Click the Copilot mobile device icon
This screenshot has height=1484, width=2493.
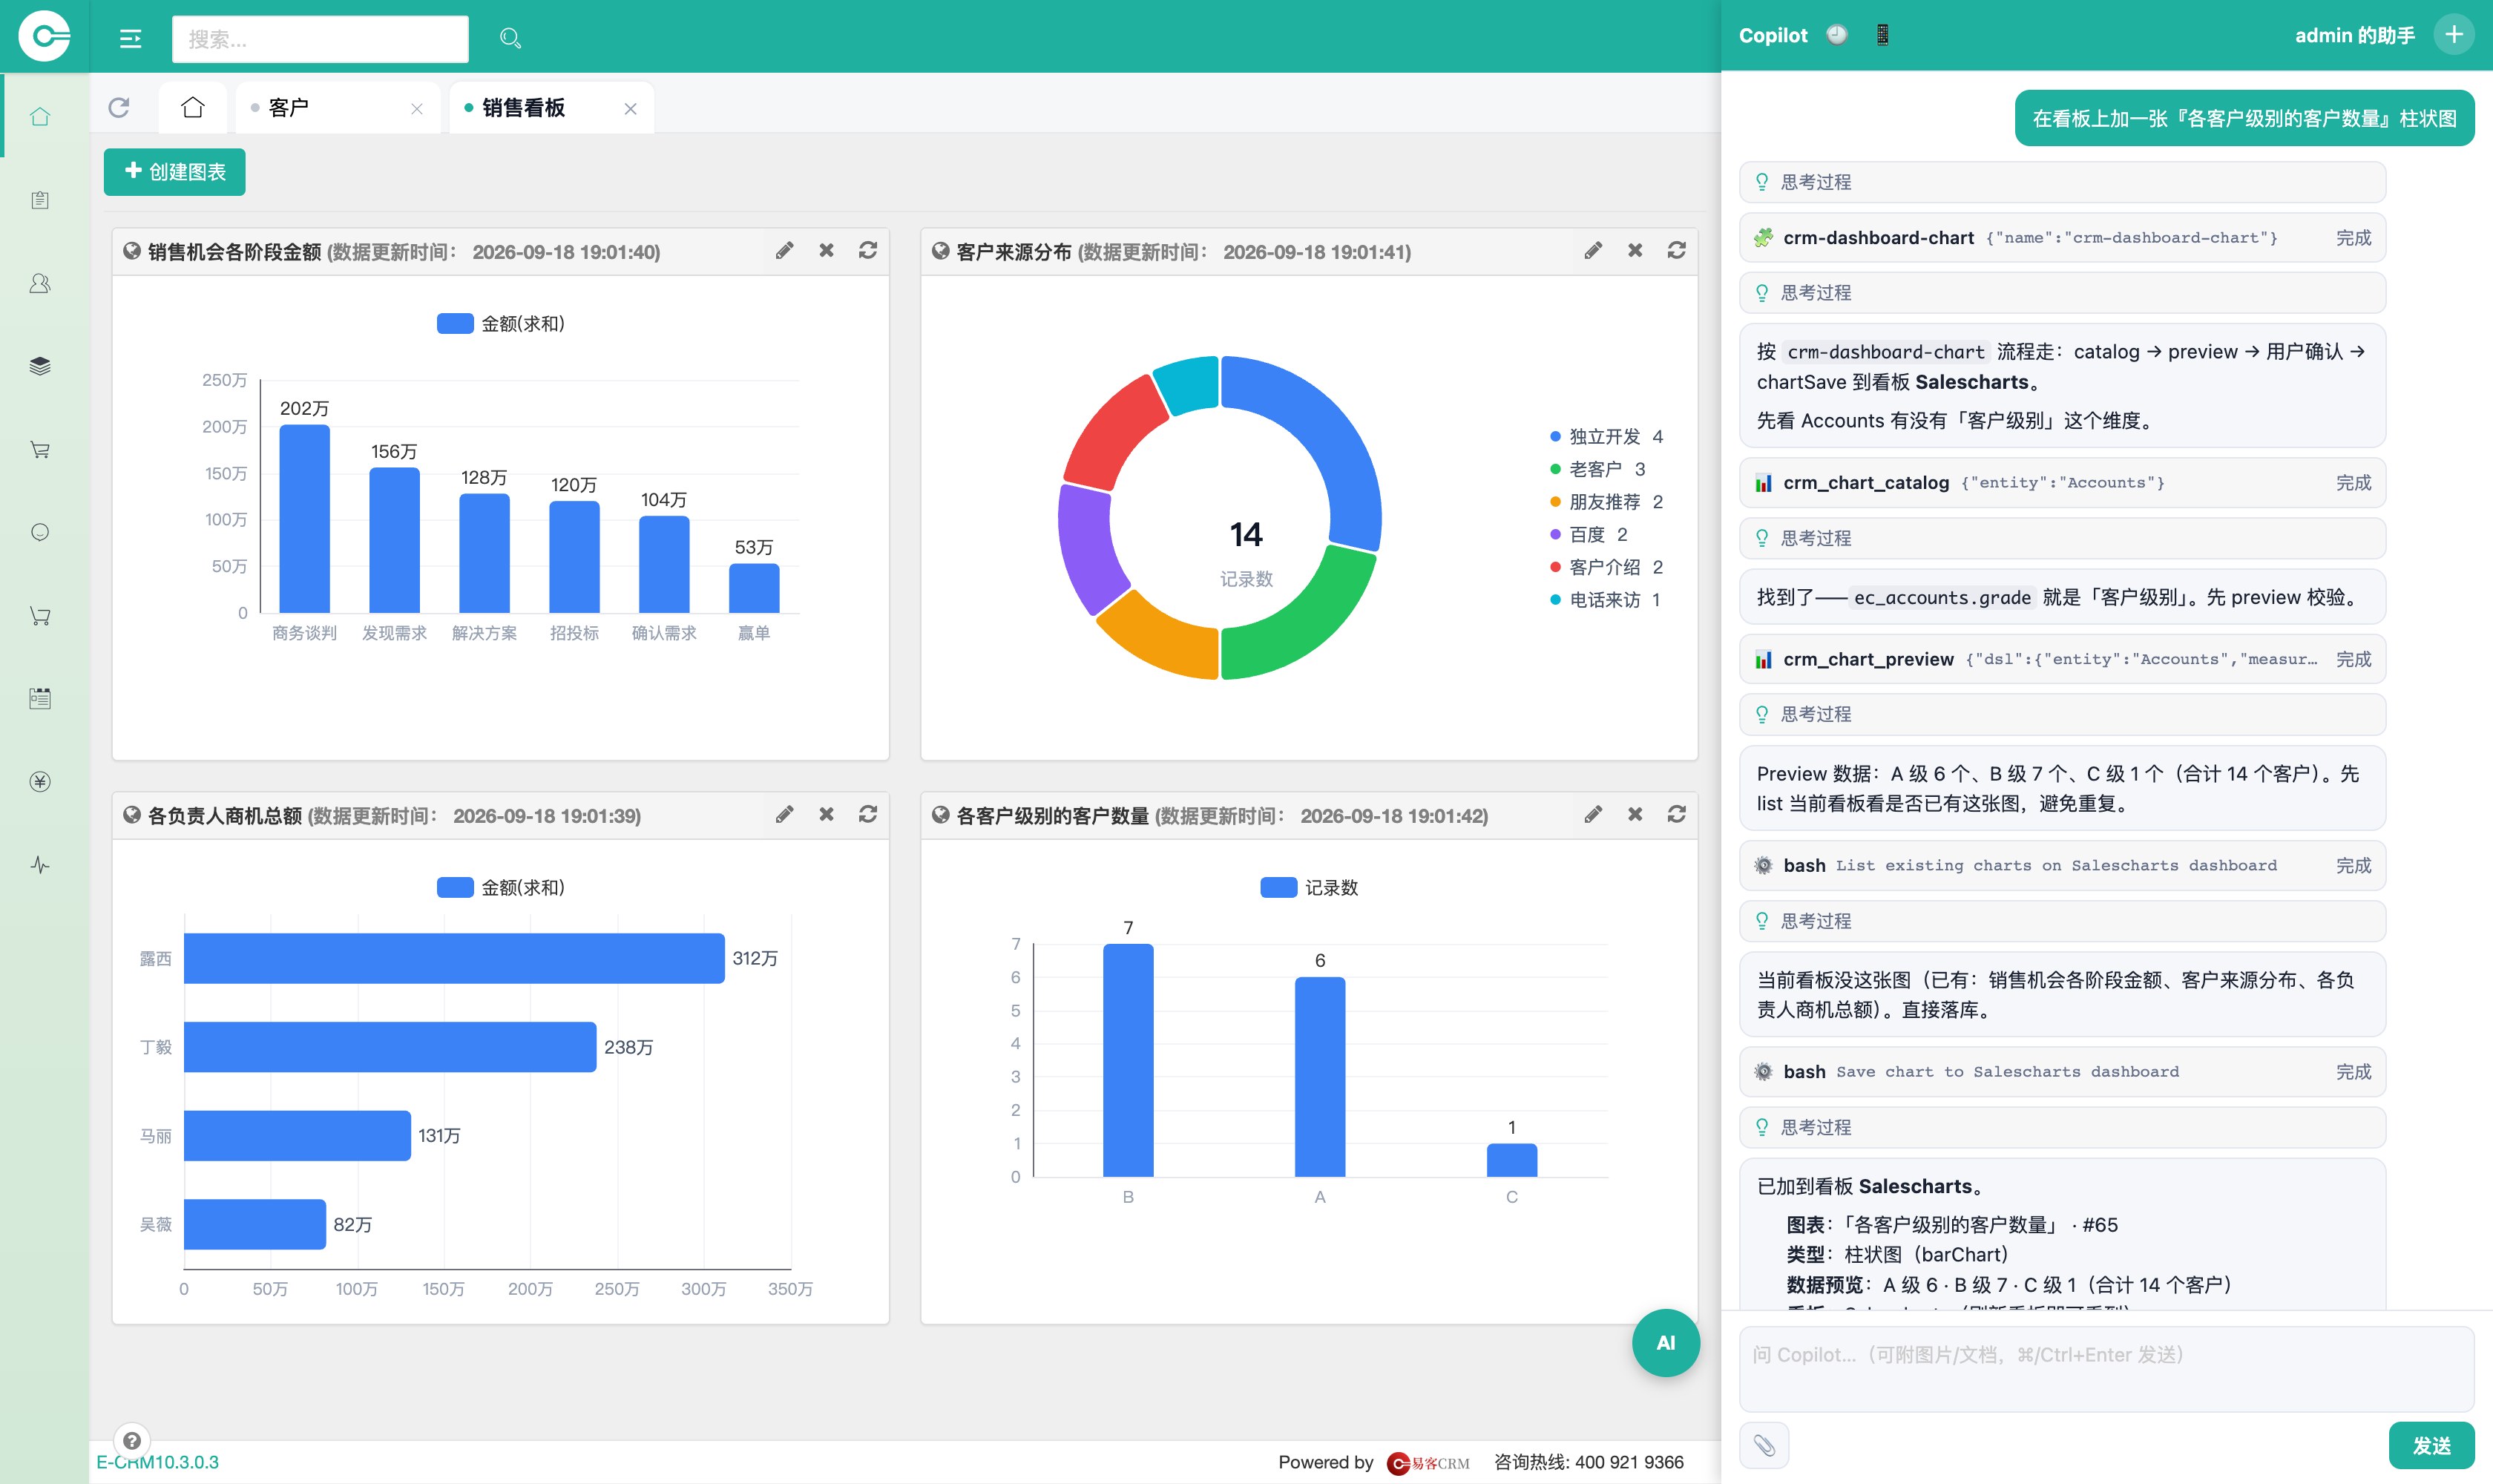[x=1883, y=35]
